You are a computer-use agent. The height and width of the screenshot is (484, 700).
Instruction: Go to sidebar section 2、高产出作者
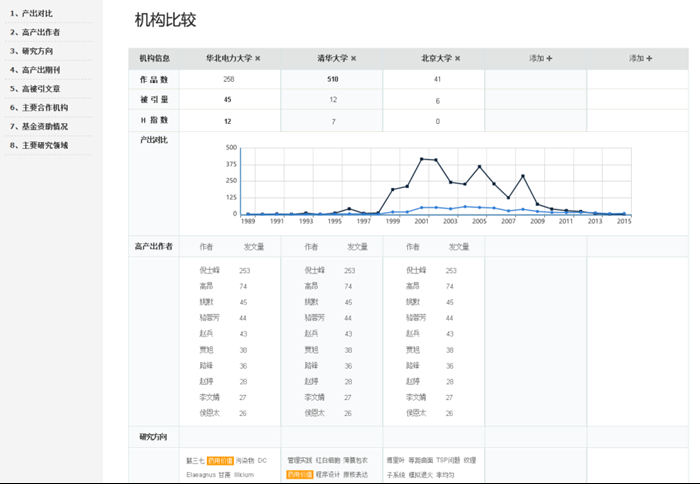coord(34,32)
